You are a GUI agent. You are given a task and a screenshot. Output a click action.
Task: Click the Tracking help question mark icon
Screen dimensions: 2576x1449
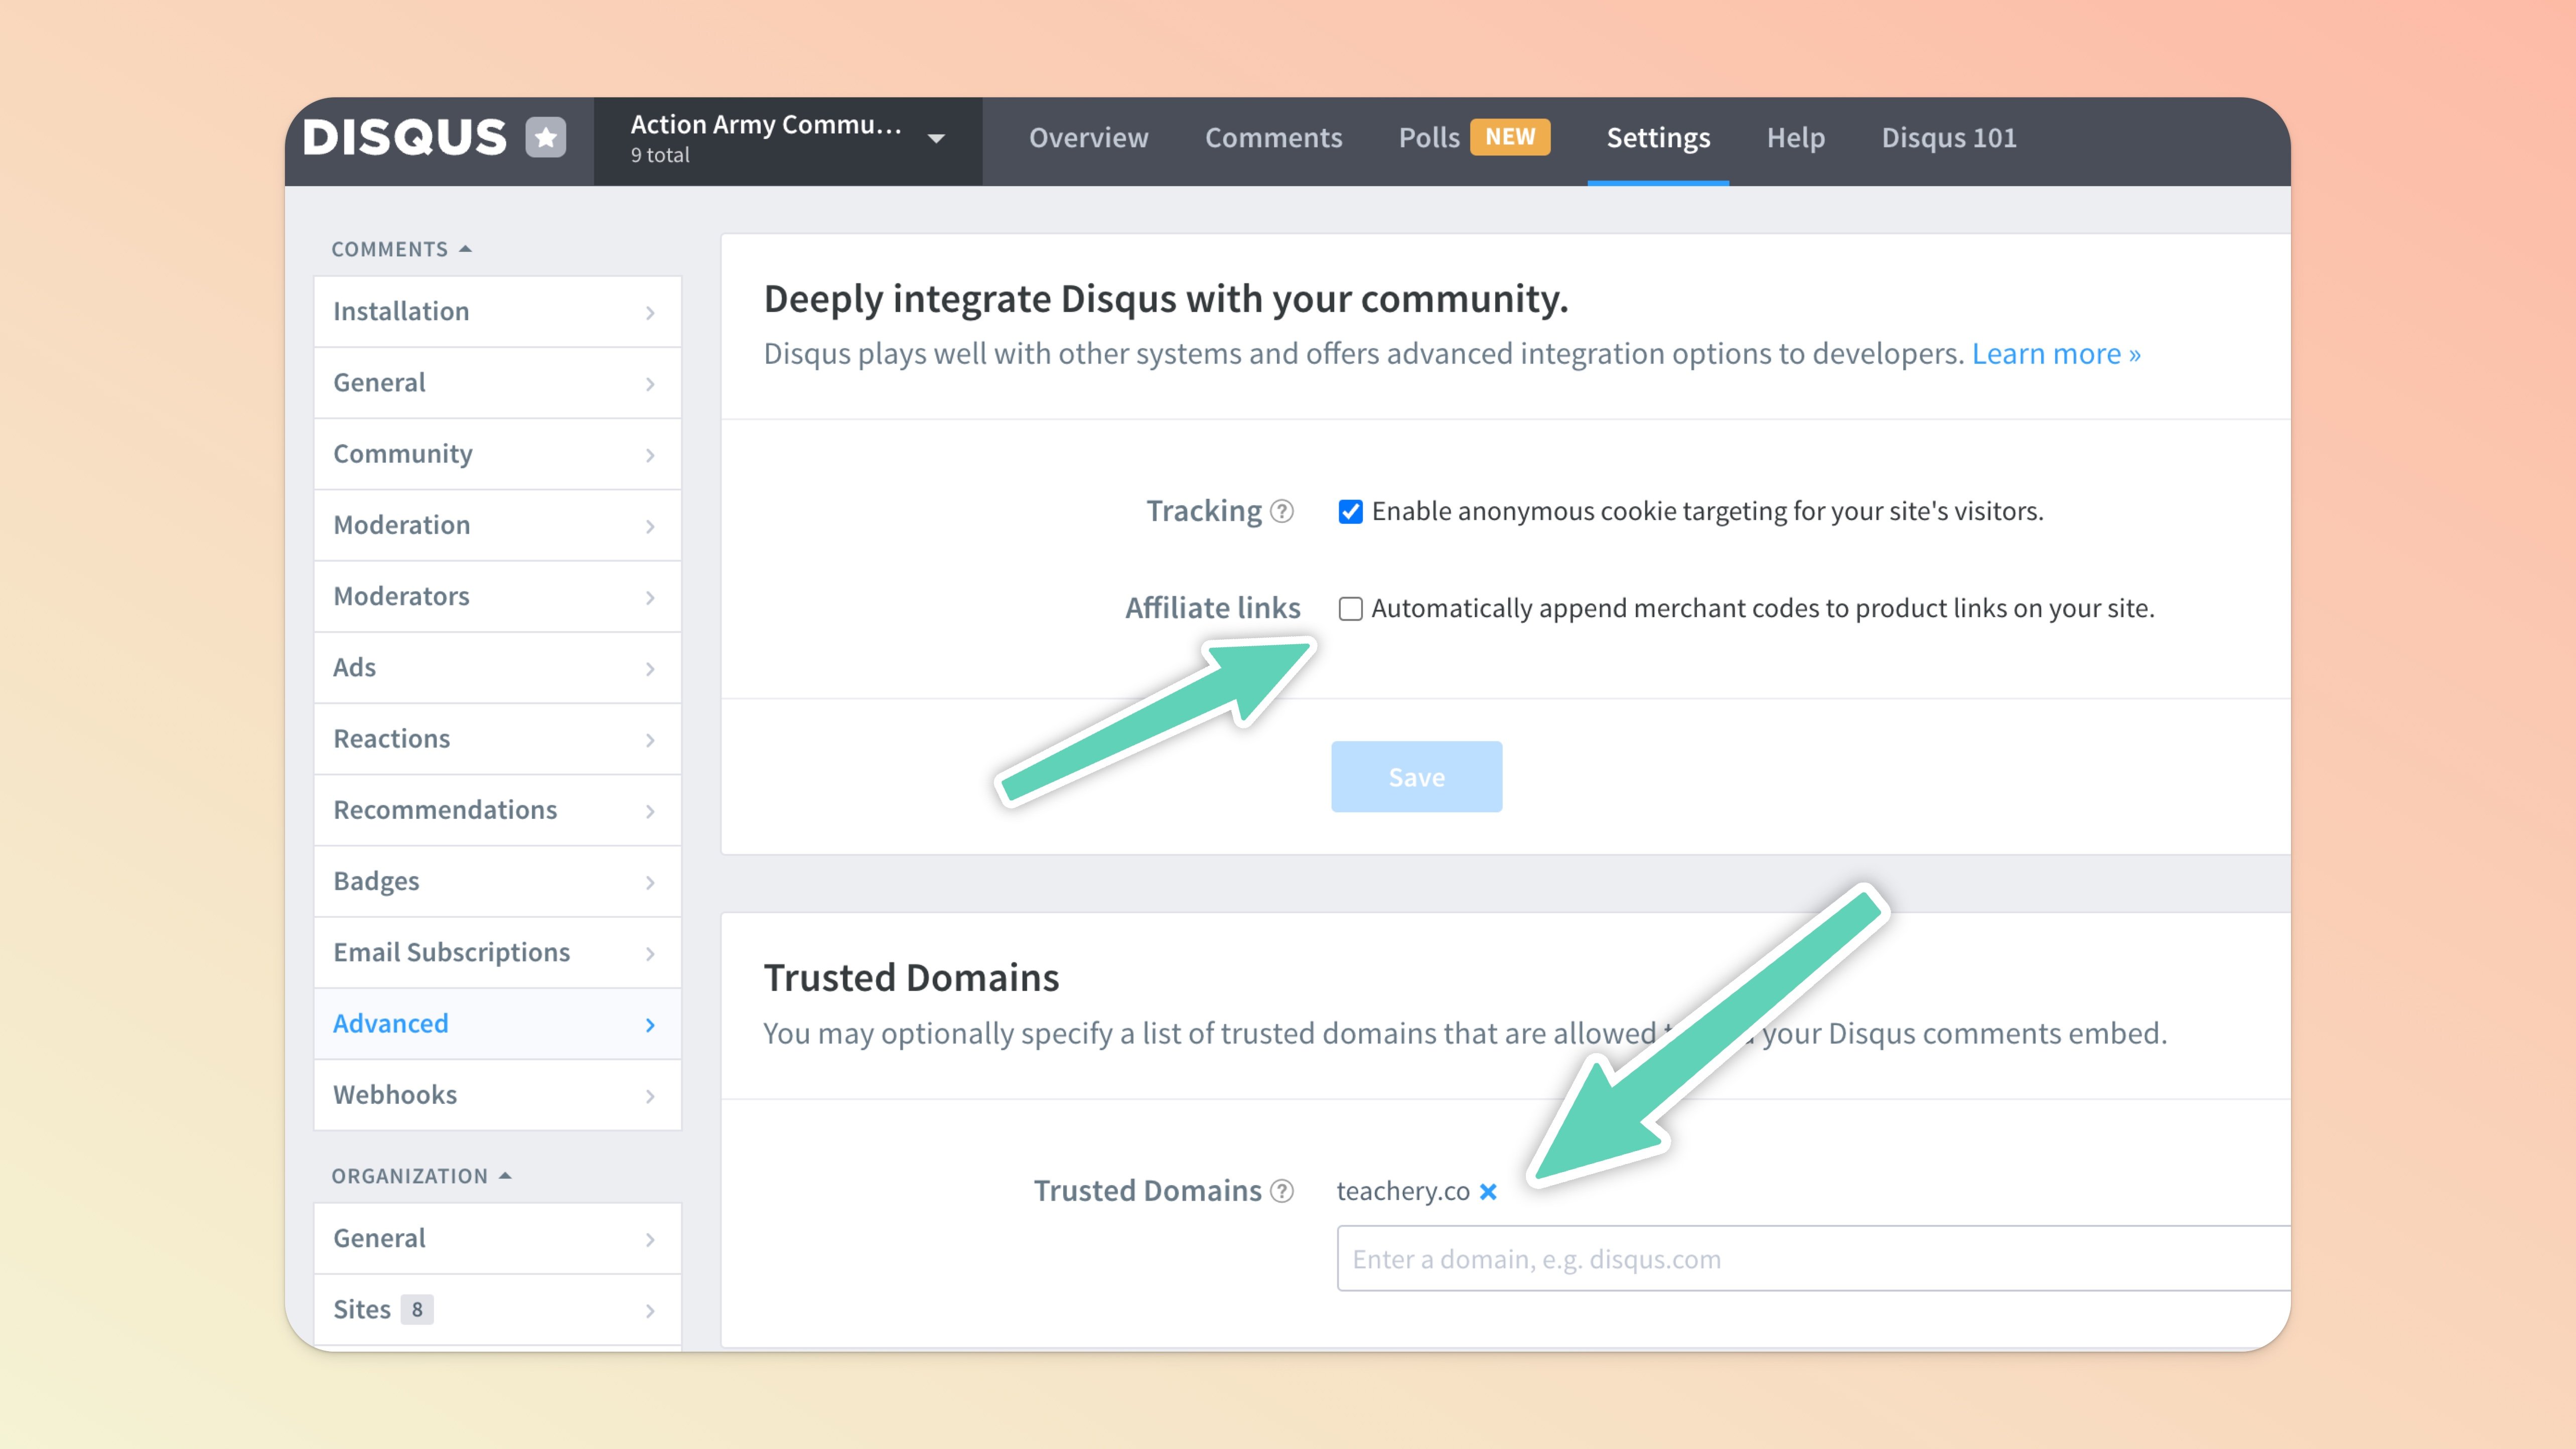[x=1282, y=512]
